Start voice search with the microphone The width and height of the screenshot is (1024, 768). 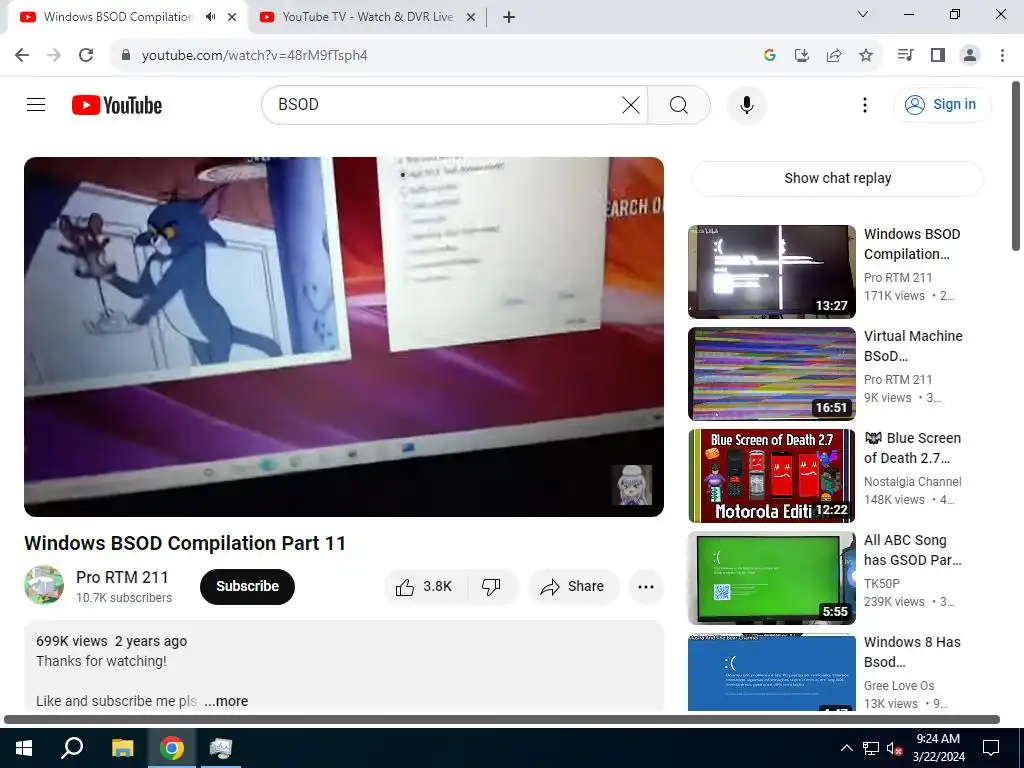746,104
